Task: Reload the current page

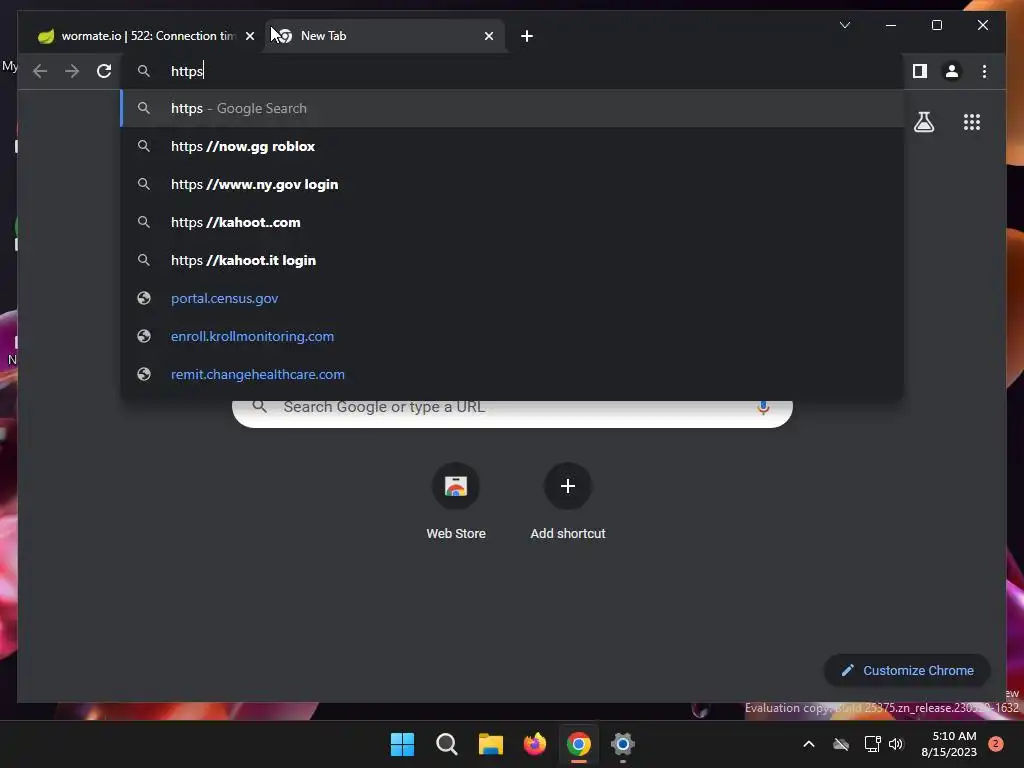Action: point(104,71)
